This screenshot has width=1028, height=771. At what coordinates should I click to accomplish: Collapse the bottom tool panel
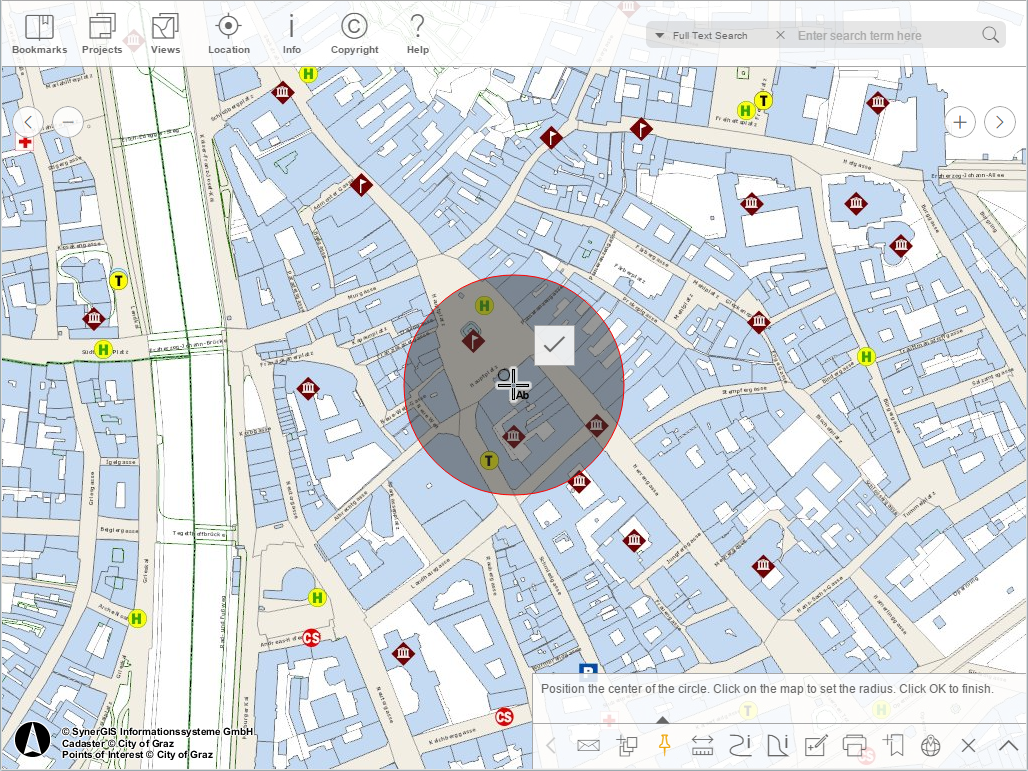(x=1008, y=745)
